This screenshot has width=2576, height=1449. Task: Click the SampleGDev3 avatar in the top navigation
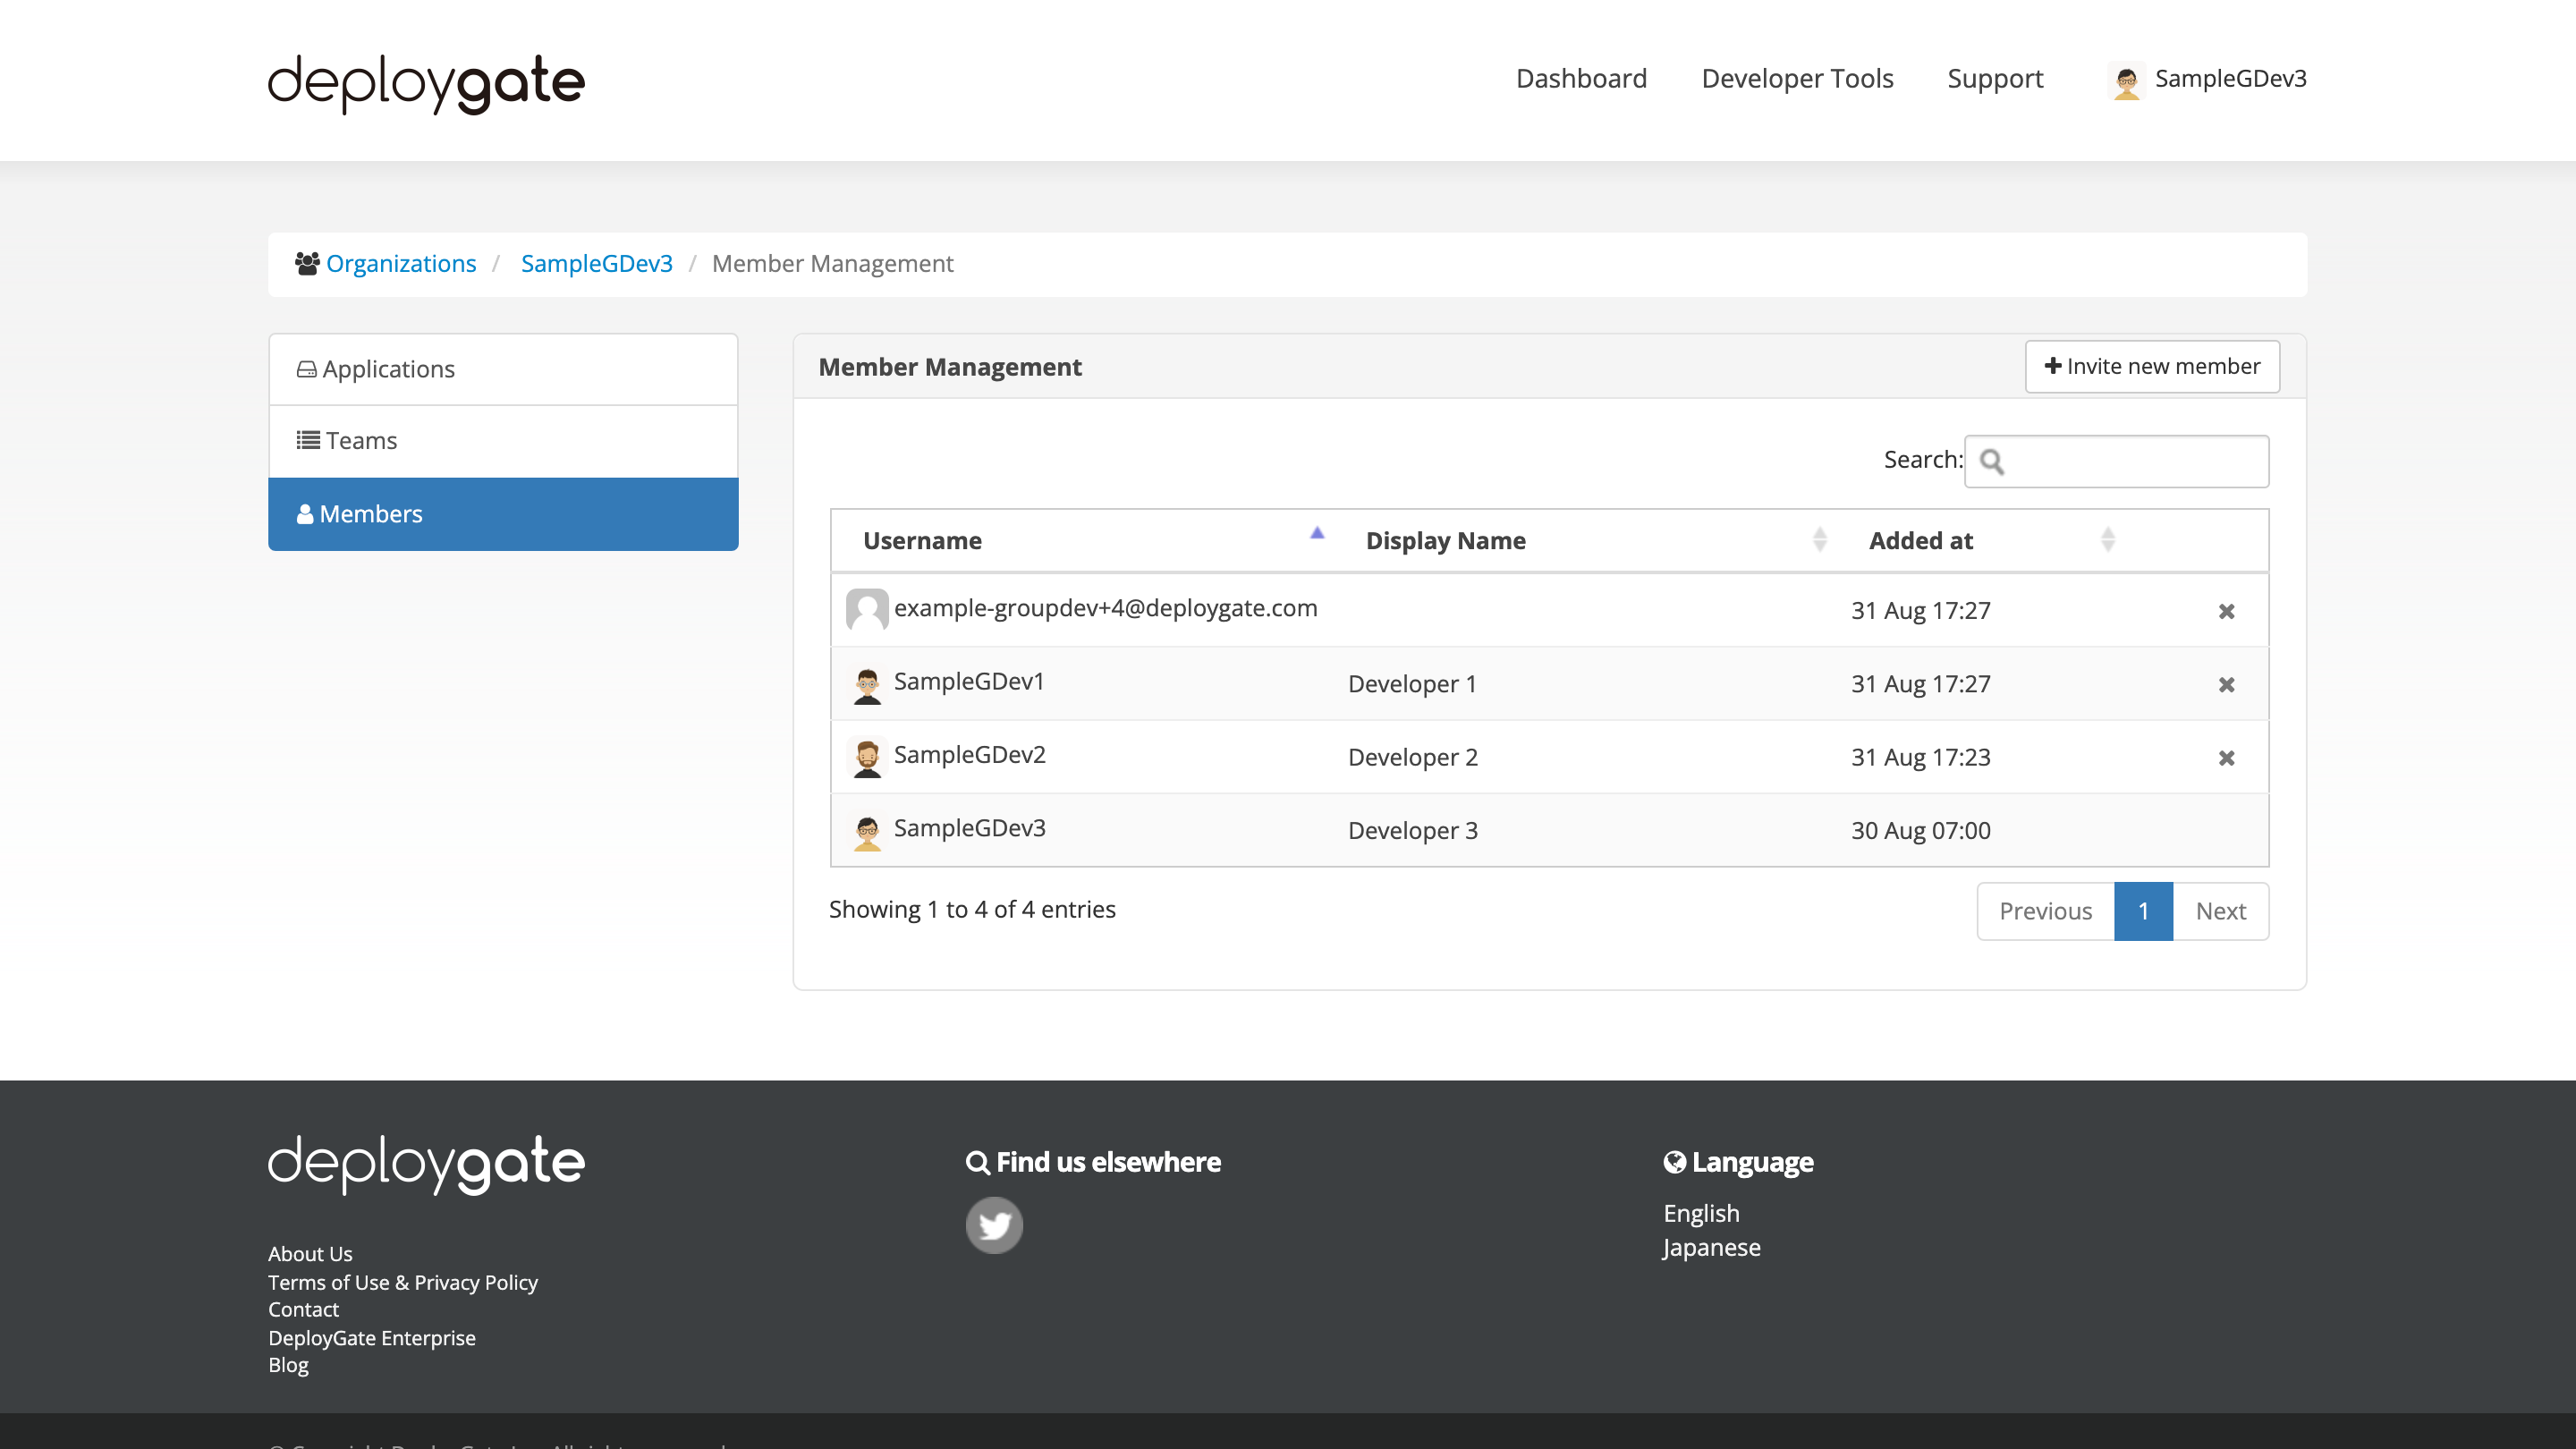[2126, 80]
